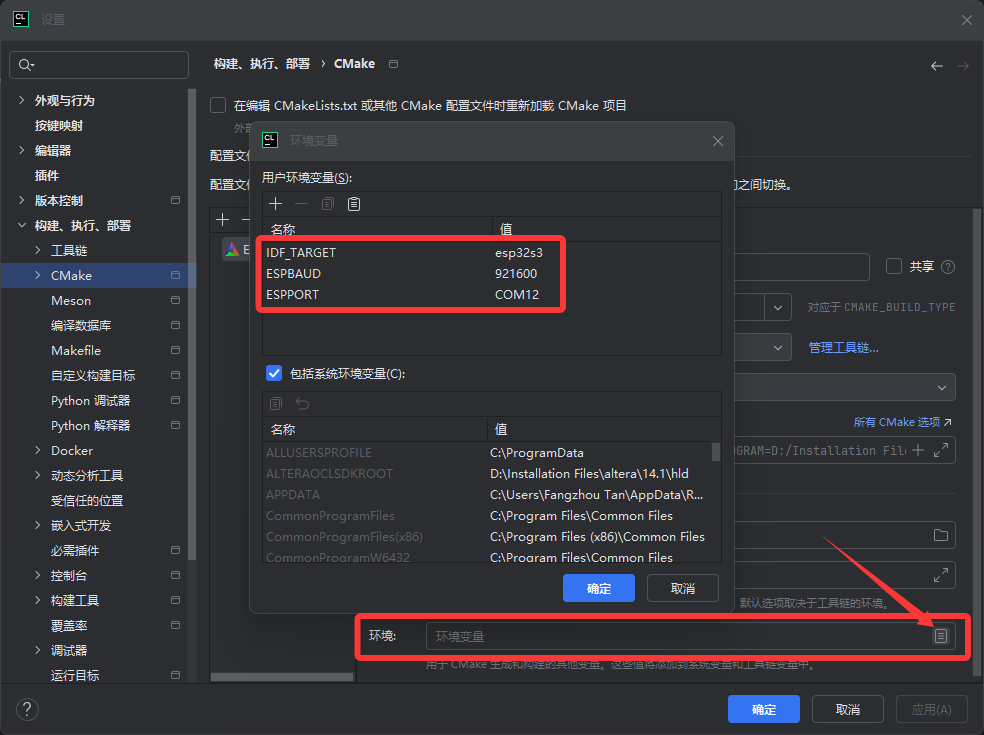The width and height of the screenshot is (984, 735).
Task: Click the forward navigation arrow
Action: pyautogui.click(x=963, y=66)
